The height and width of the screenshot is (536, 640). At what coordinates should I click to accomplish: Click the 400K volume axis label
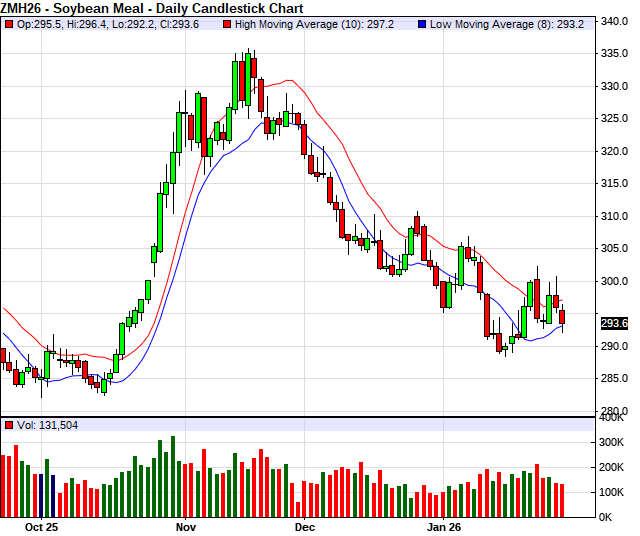(x=613, y=417)
